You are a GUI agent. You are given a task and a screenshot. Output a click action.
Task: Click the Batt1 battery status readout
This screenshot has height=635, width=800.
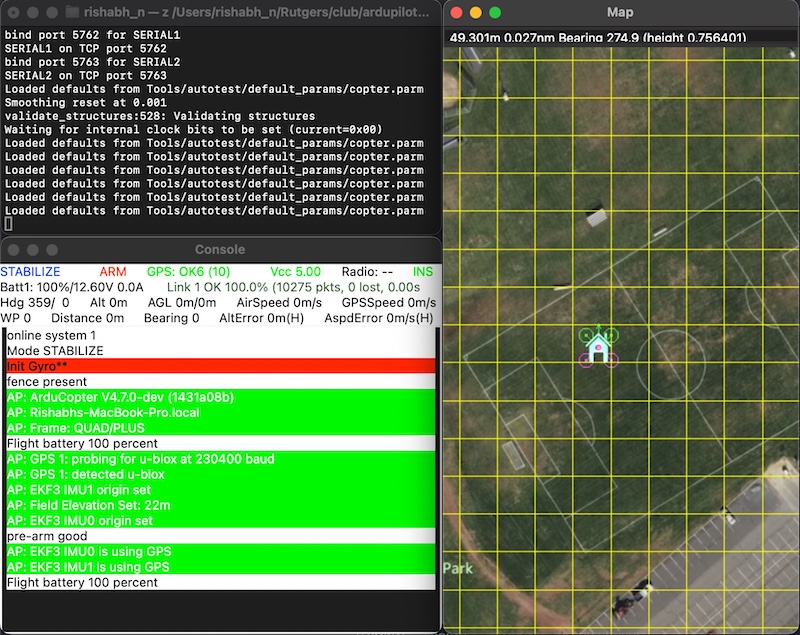[x=74, y=287]
